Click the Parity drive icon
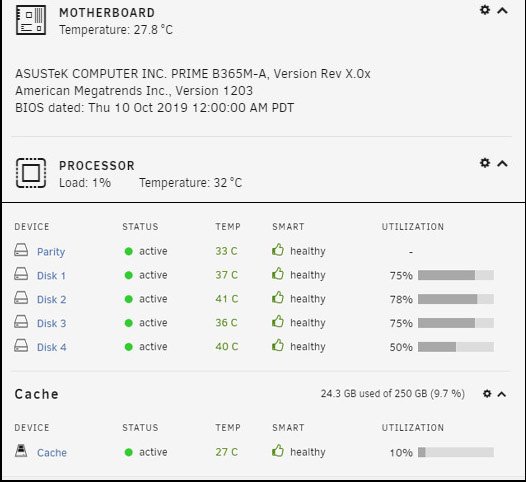 click(x=21, y=250)
